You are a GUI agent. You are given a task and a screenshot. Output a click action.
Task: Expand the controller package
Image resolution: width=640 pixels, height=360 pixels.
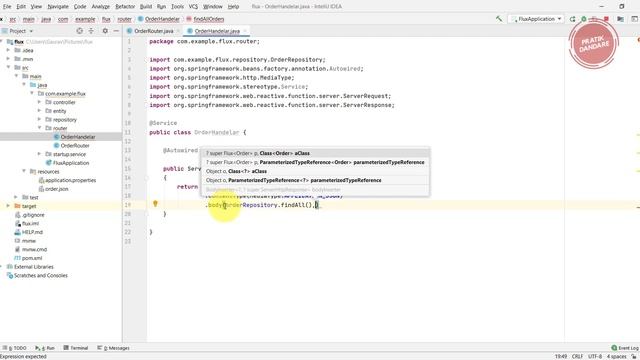pos(39,102)
